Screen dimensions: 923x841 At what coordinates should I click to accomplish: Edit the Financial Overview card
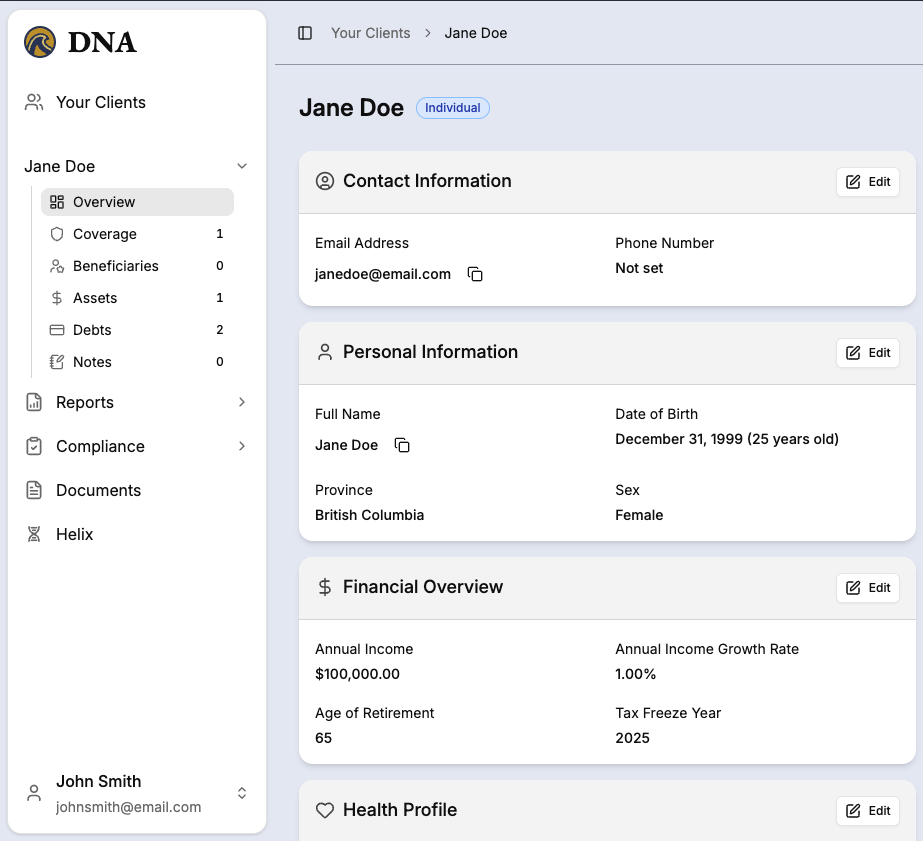[x=867, y=588]
